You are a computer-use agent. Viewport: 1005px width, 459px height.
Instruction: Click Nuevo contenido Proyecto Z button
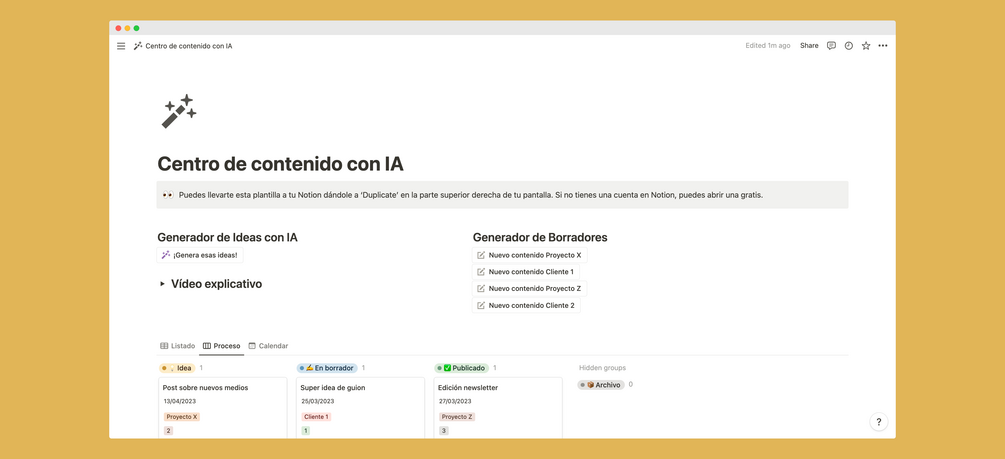(x=529, y=288)
